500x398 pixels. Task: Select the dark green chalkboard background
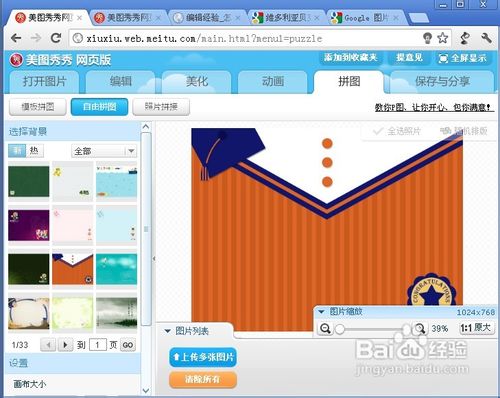coord(29,181)
